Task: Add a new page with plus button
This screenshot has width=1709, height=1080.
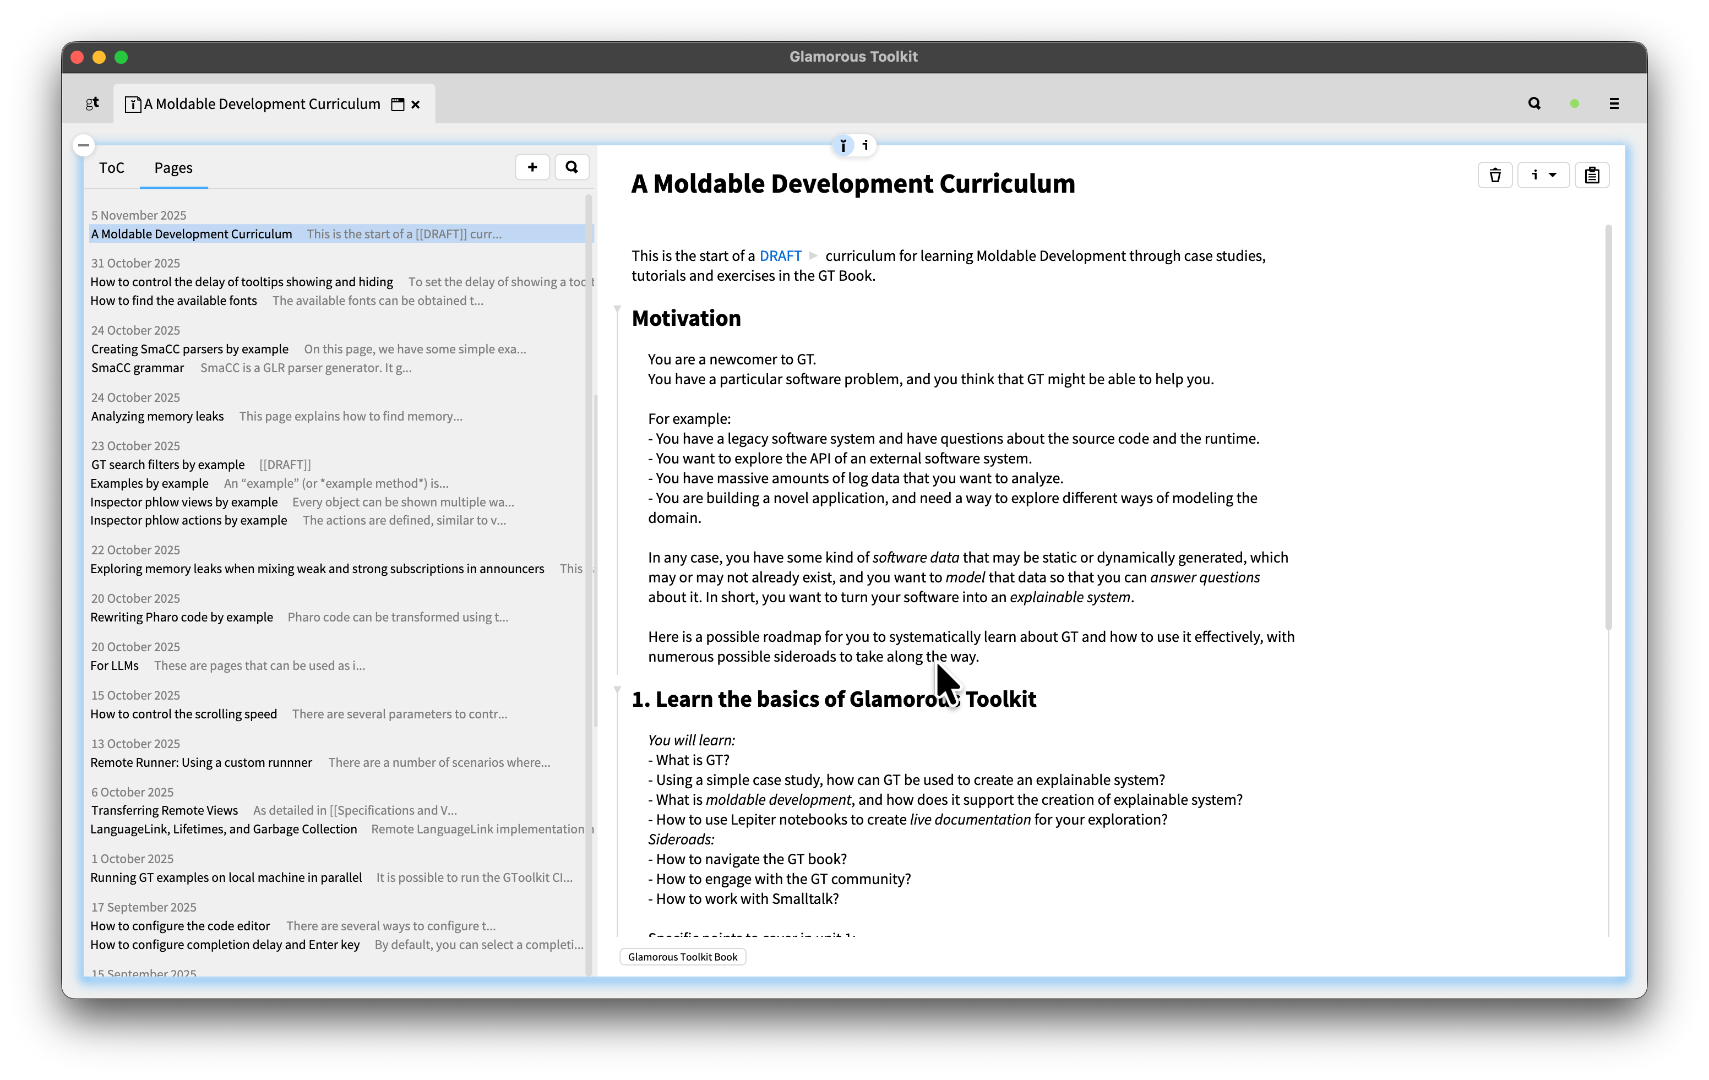Action: pos(532,167)
